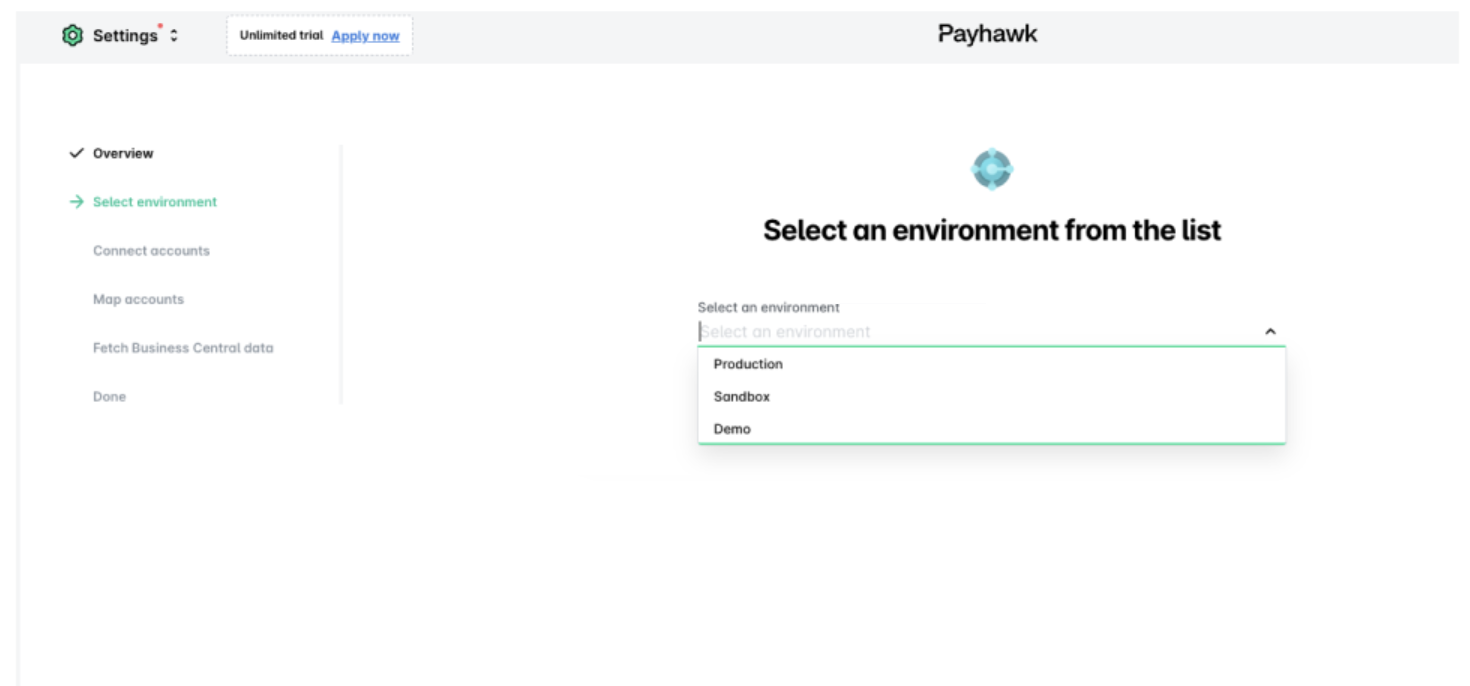Click the Payhawk title text
Viewport: 1470px width, 686px height.
[987, 34]
